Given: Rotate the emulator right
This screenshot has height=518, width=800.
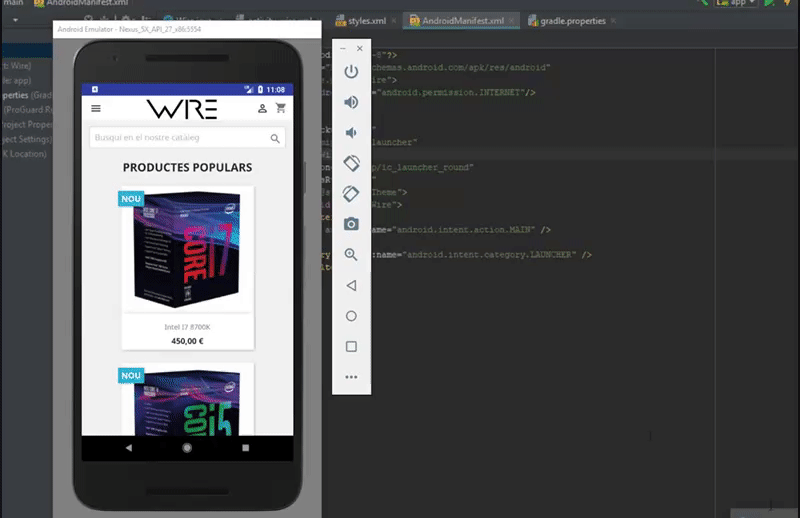Looking at the screenshot, I should pos(351,193).
